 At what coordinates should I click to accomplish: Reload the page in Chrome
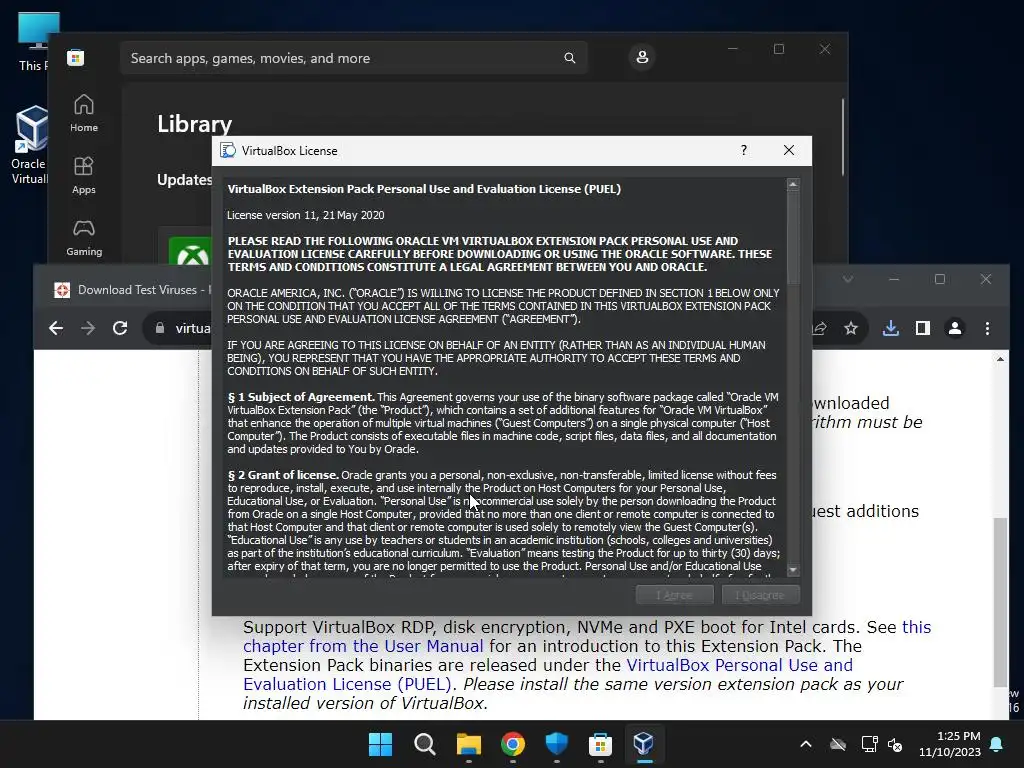pyautogui.click(x=120, y=328)
